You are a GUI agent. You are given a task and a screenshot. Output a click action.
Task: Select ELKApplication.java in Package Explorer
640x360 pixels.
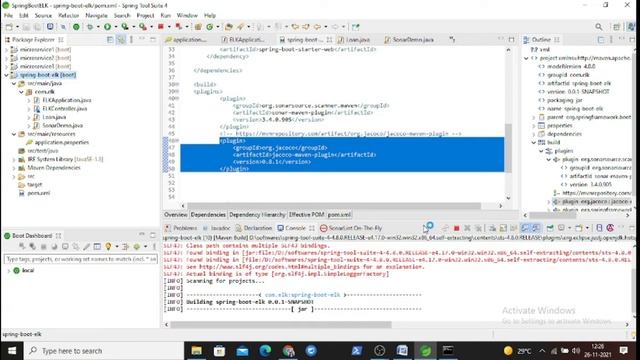click(x=67, y=100)
